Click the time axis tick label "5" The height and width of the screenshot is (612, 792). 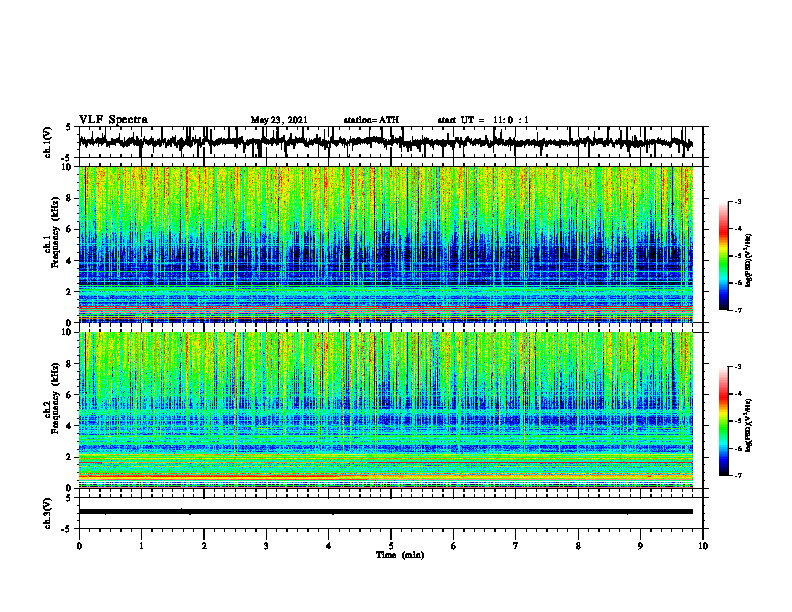pyautogui.click(x=391, y=546)
